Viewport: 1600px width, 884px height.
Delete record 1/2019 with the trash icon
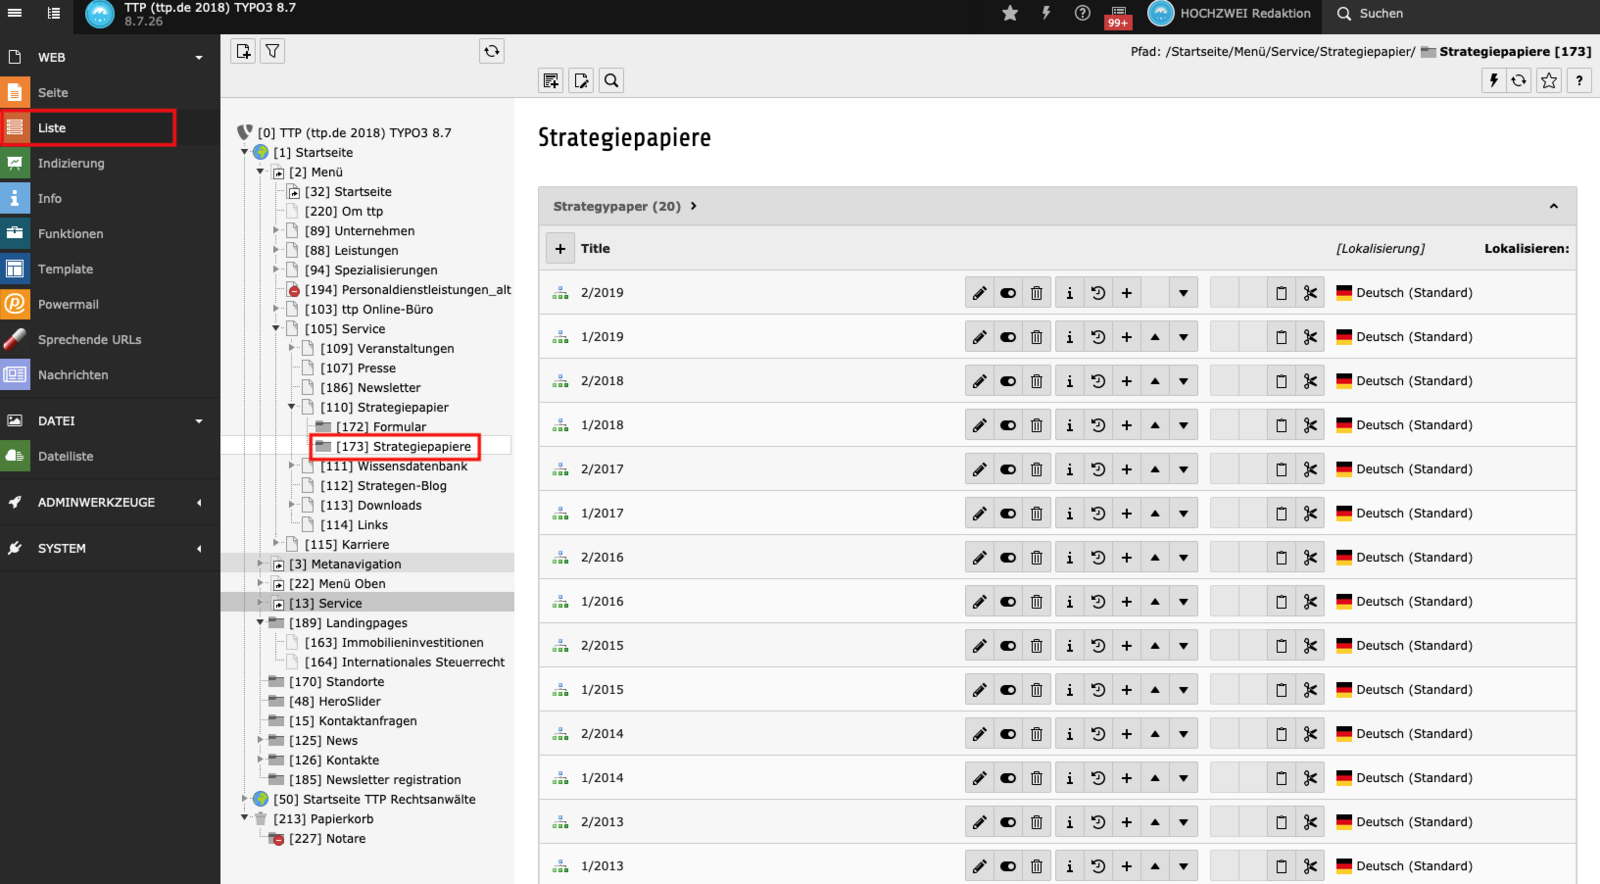click(x=1036, y=337)
